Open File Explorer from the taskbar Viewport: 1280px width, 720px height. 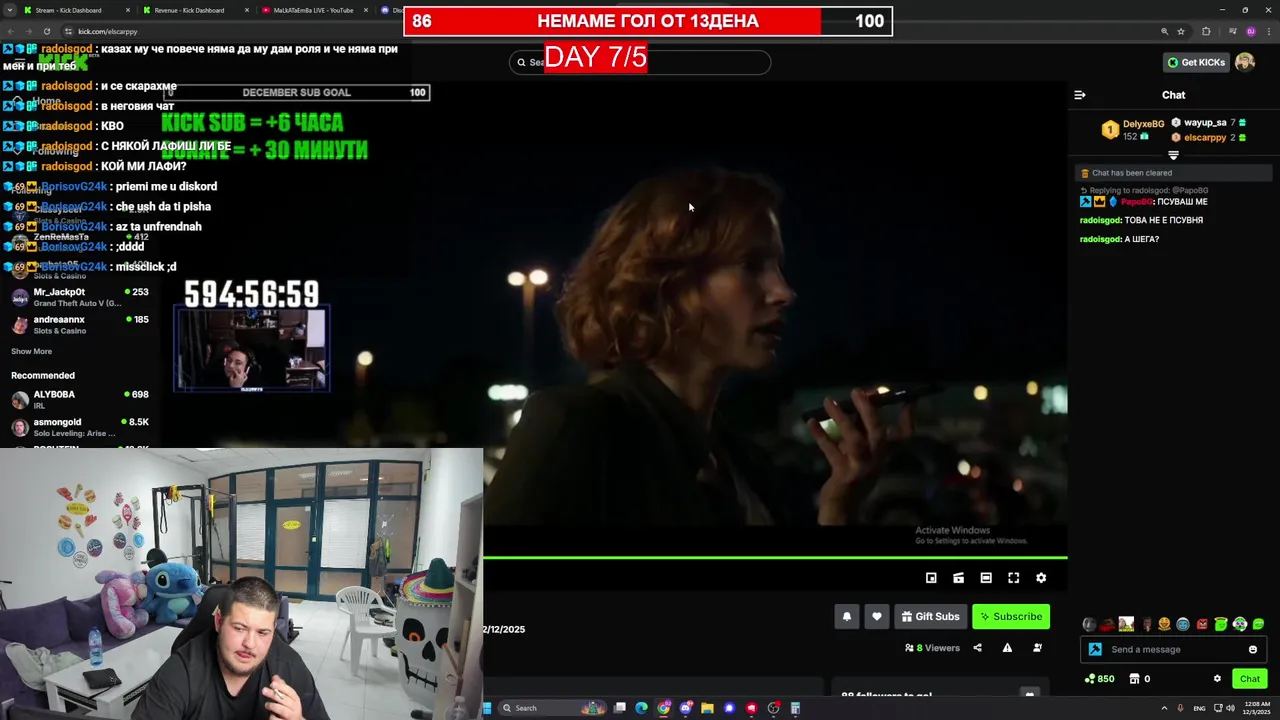707,708
